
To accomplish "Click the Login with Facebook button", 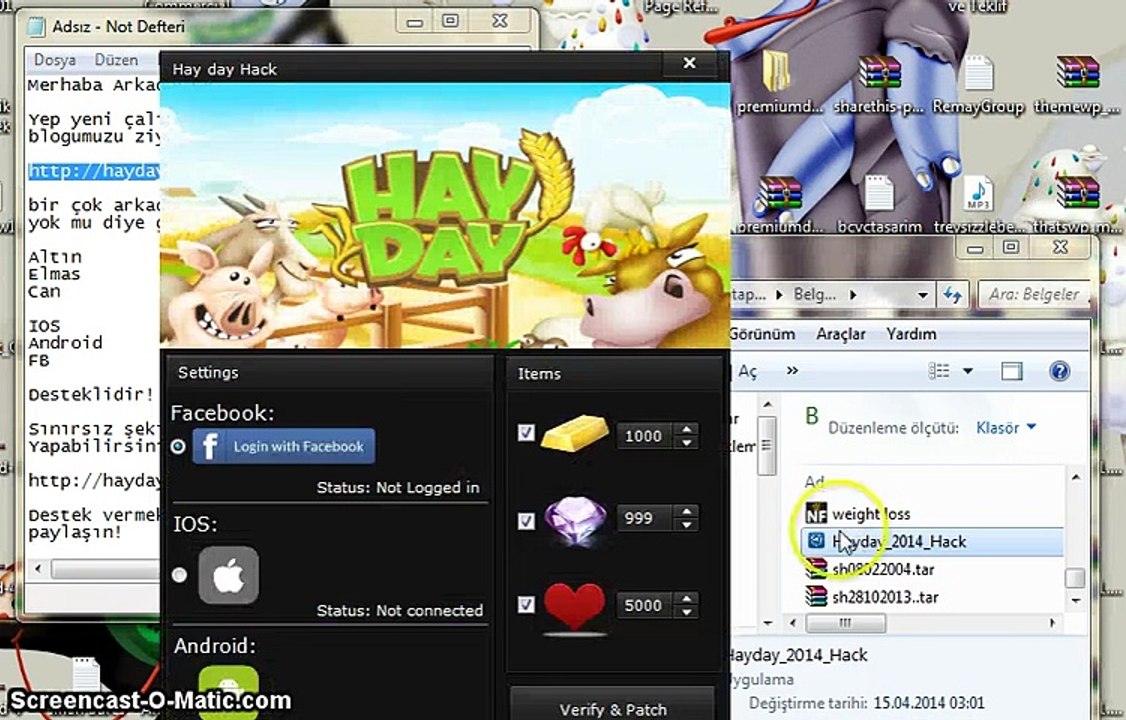I will pos(284,446).
